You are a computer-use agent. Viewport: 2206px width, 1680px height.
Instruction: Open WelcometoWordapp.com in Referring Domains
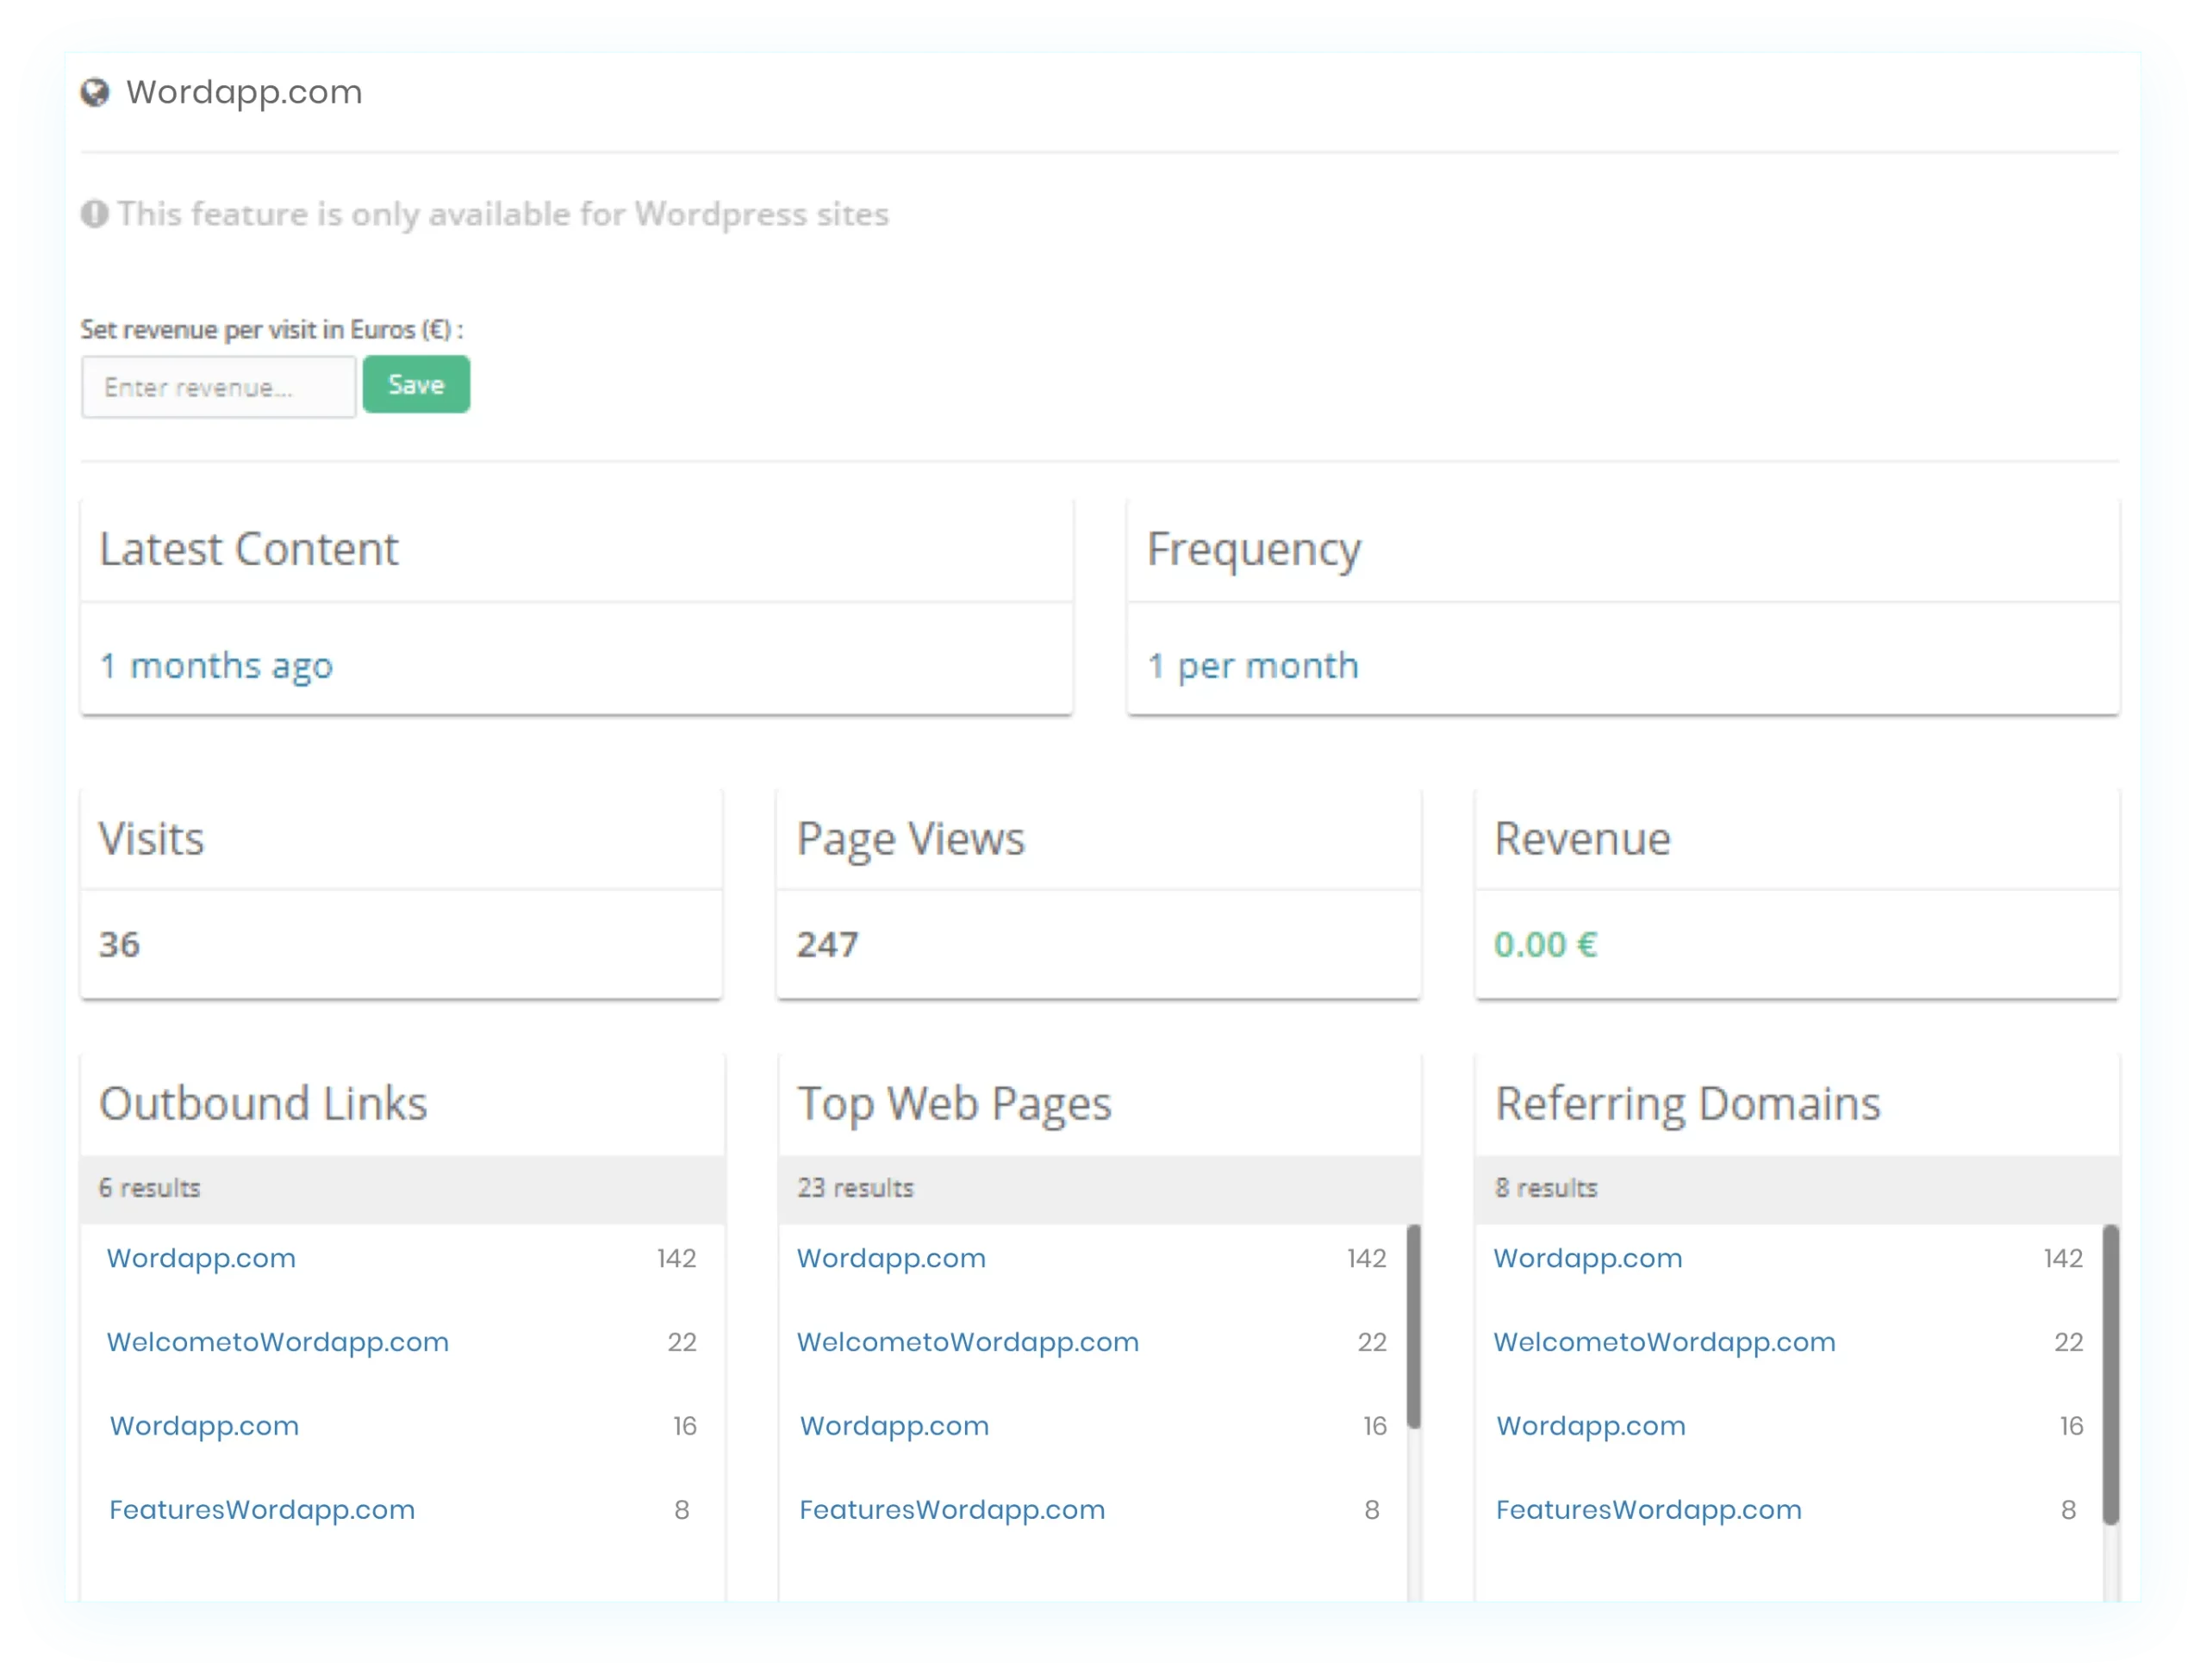(x=1664, y=1342)
